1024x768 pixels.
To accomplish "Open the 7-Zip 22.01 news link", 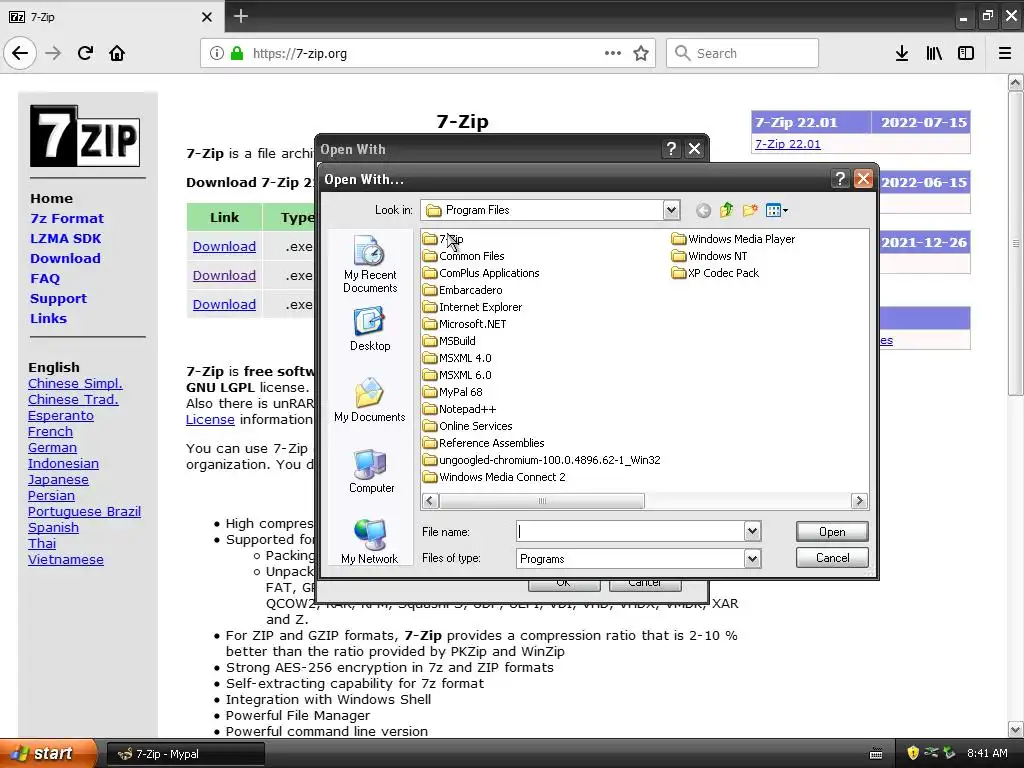I will tap(788, 144).
